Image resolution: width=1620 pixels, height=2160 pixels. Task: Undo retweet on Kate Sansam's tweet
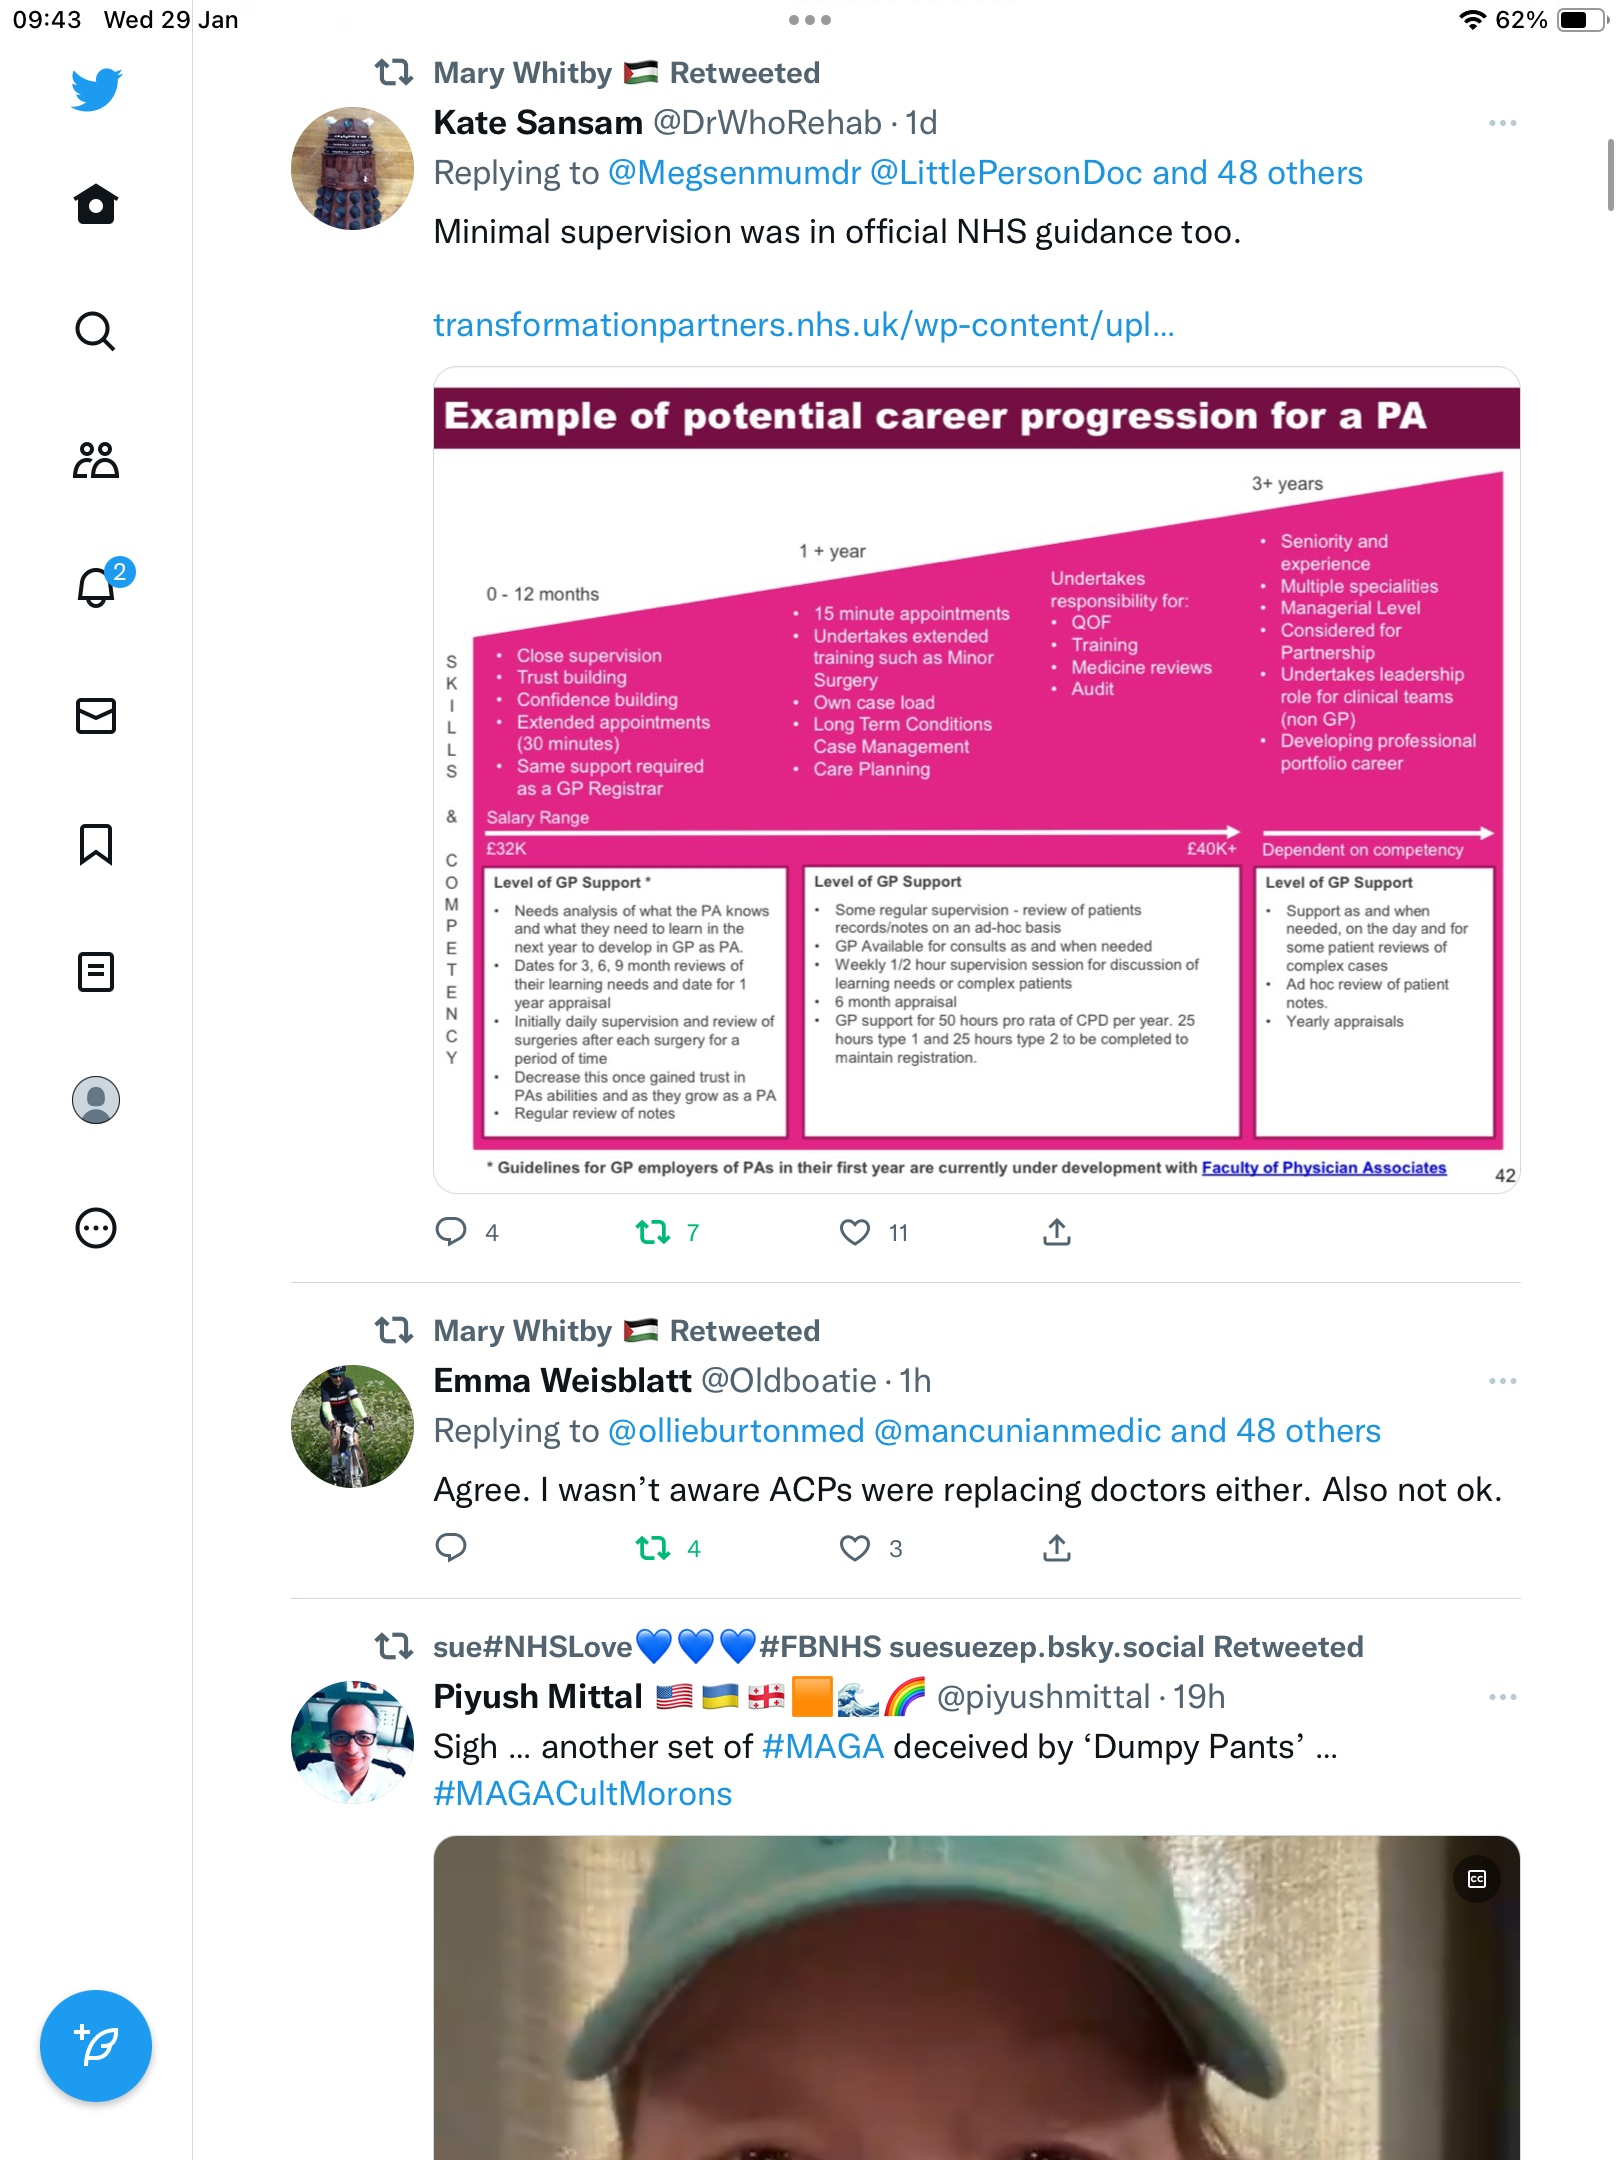(x=653, y=1232)
